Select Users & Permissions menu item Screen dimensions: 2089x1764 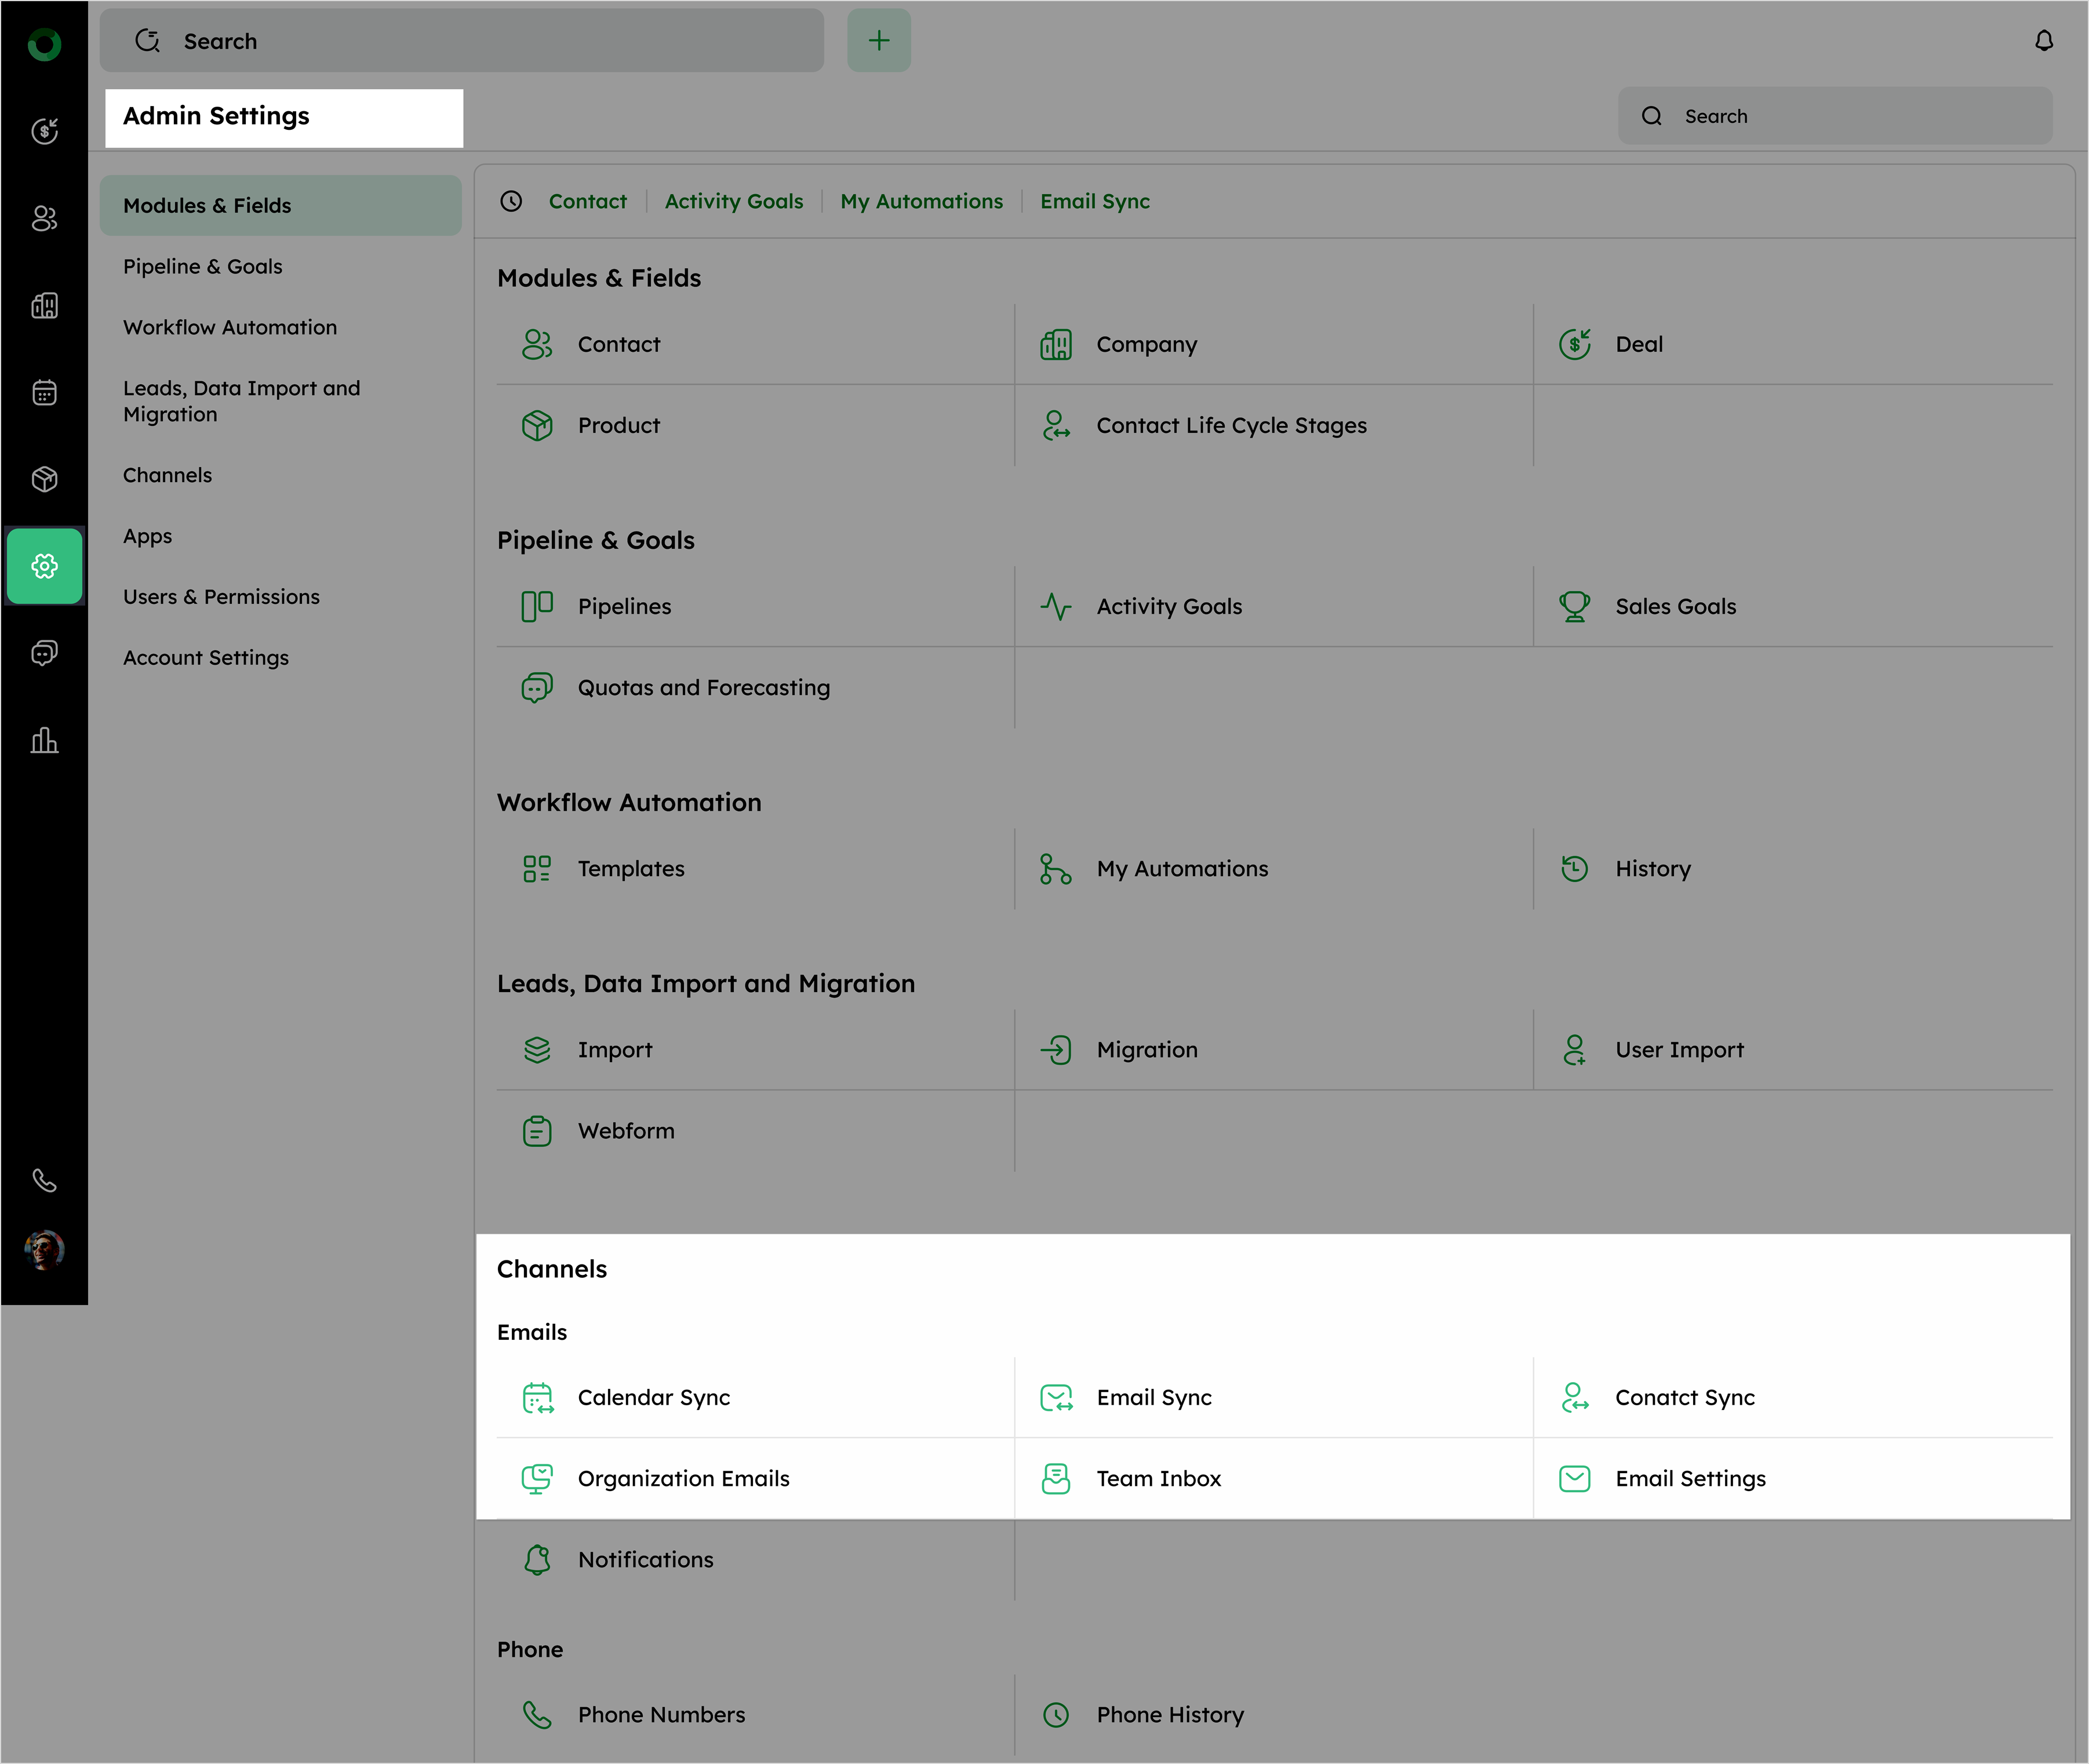pyautogui.click(x=221, y=597)
